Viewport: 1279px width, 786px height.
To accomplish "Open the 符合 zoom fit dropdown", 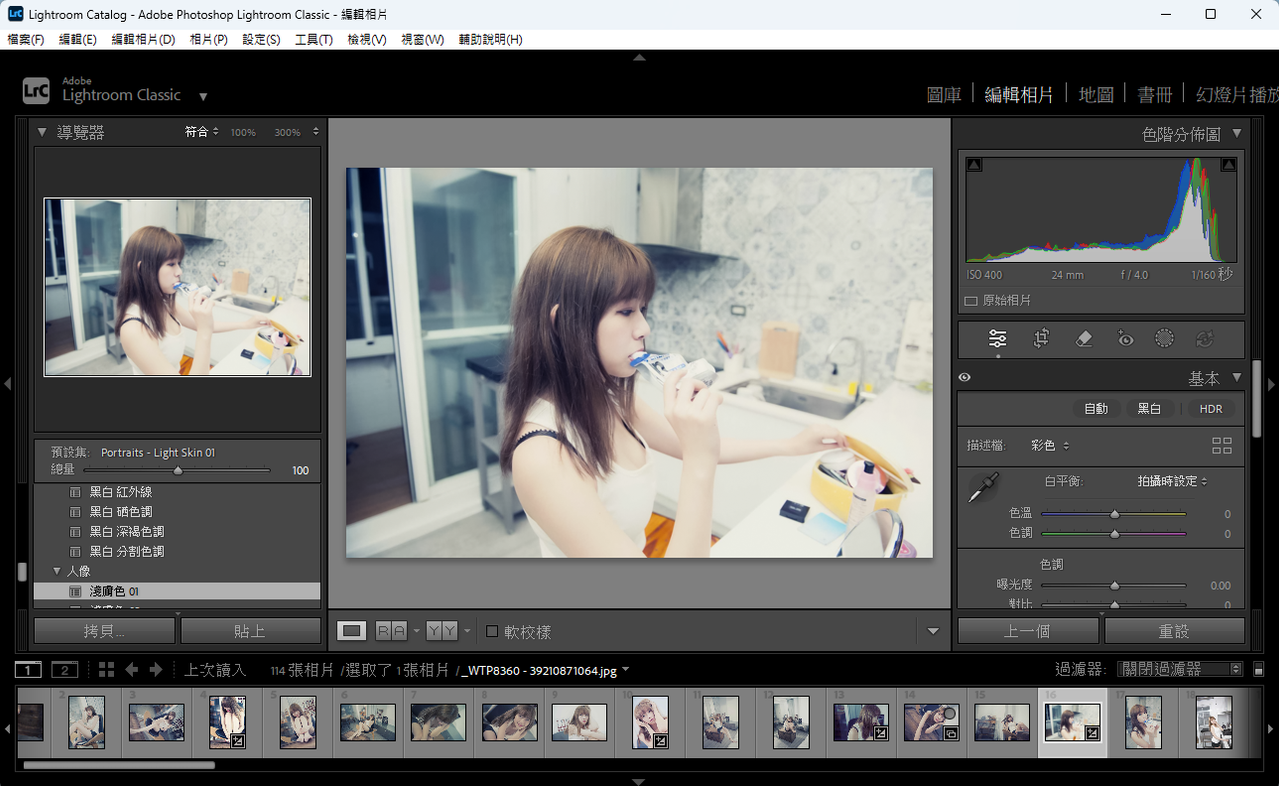I will pos(201,132).
